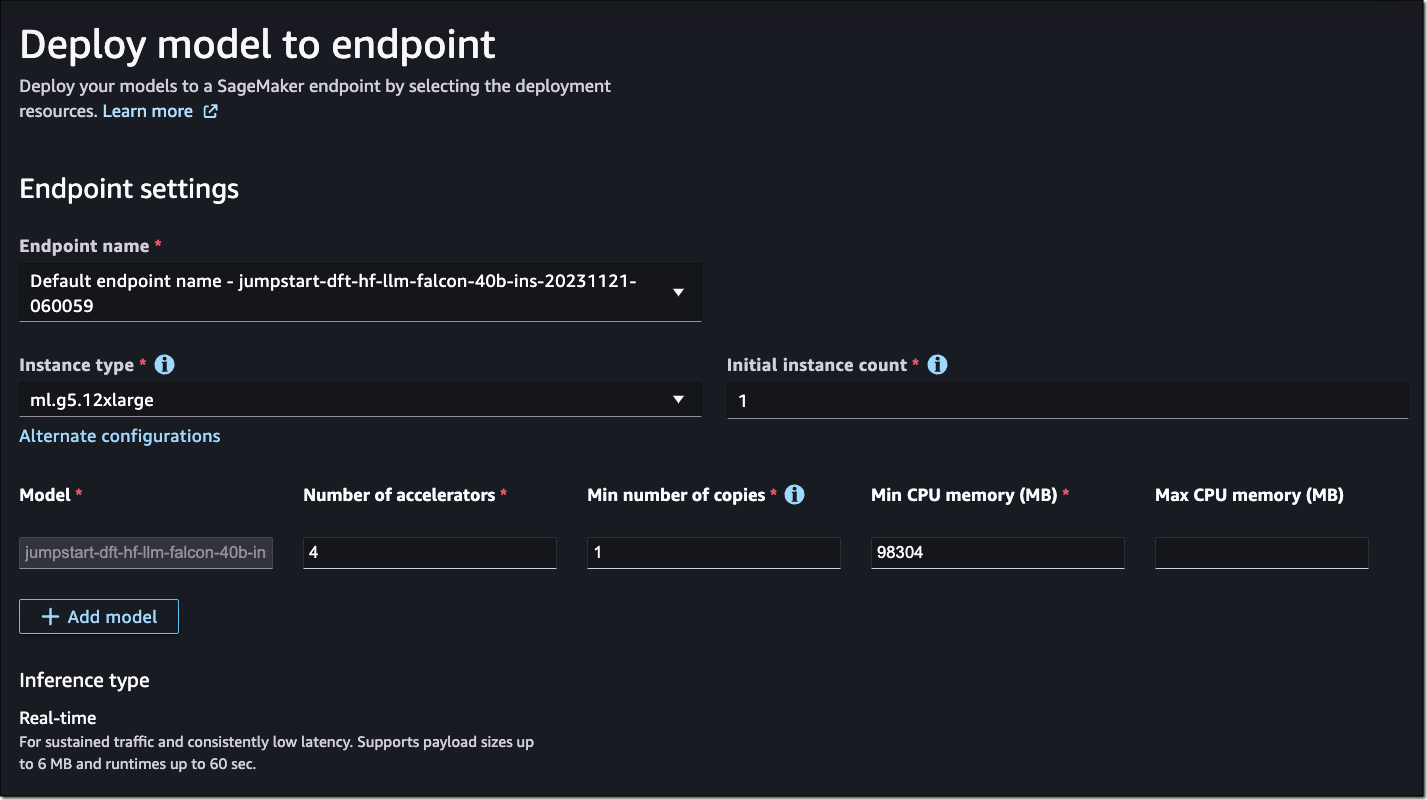Select the Min number of copies field
Viewport: 1427px width, 800px height.
713,552
